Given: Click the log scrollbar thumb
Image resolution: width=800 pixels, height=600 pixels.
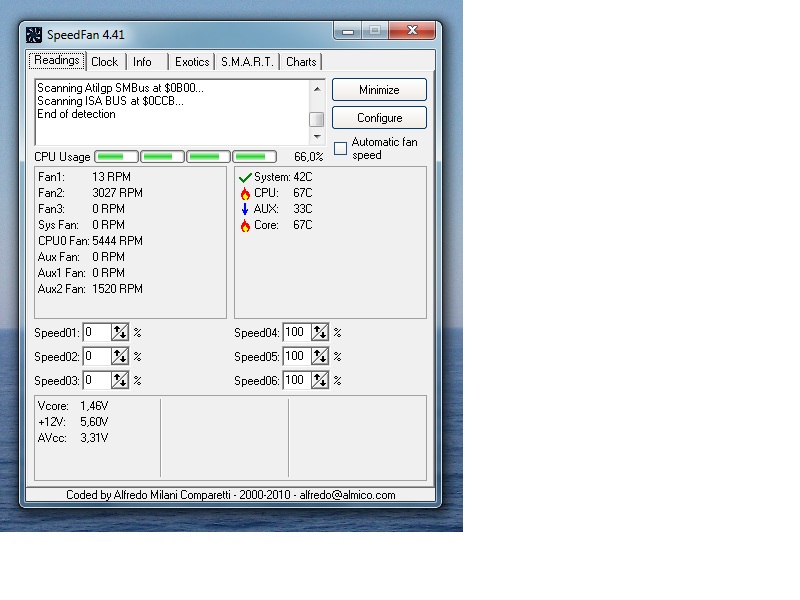Looking at the screenshot, I should point(317,119).
